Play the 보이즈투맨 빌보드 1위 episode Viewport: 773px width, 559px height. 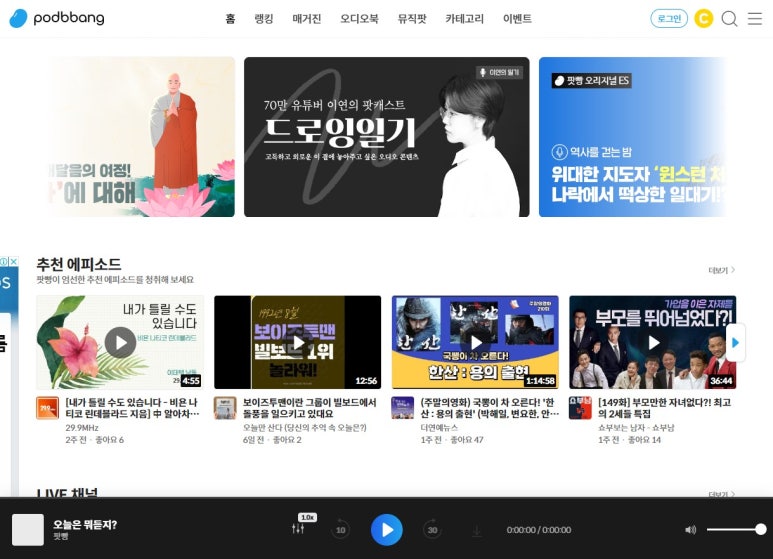298,342
